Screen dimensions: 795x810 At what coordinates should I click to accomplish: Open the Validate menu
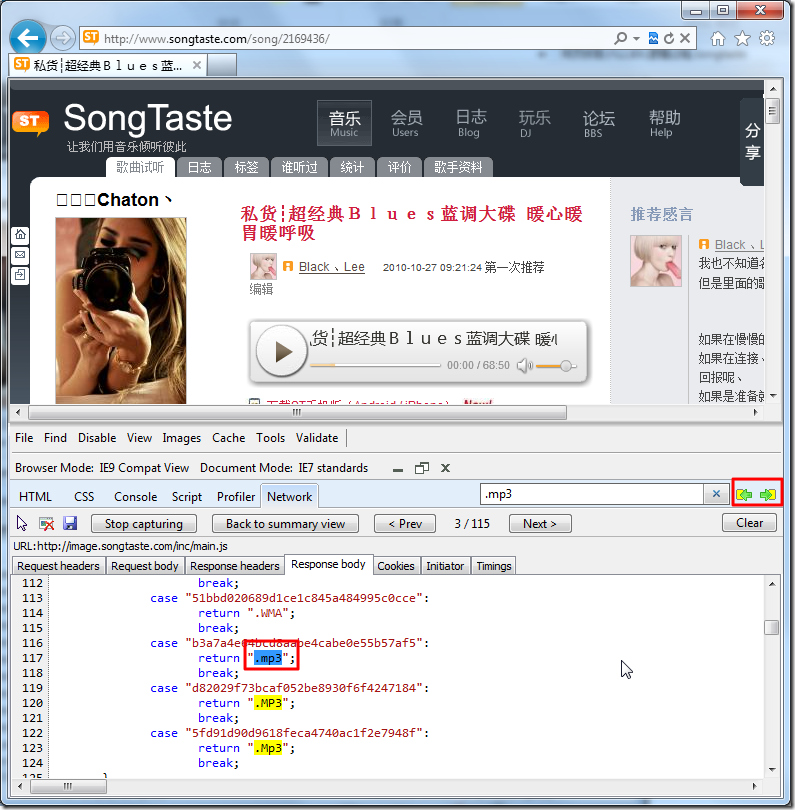tap(317, 438)
